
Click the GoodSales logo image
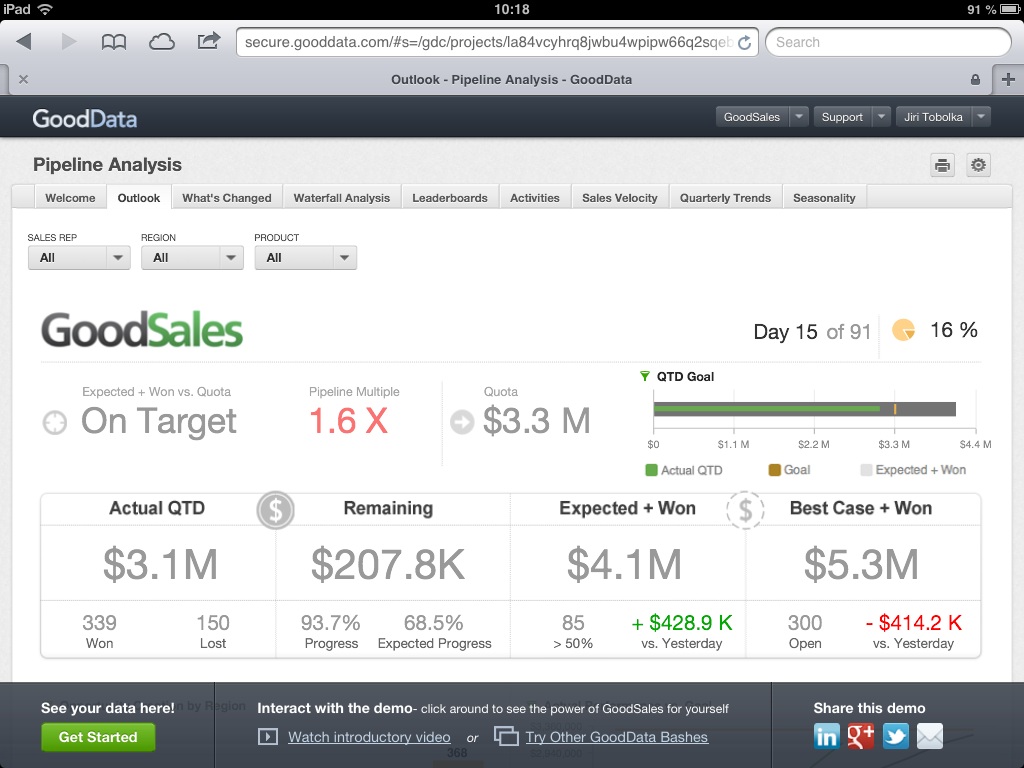pos(142,330)
